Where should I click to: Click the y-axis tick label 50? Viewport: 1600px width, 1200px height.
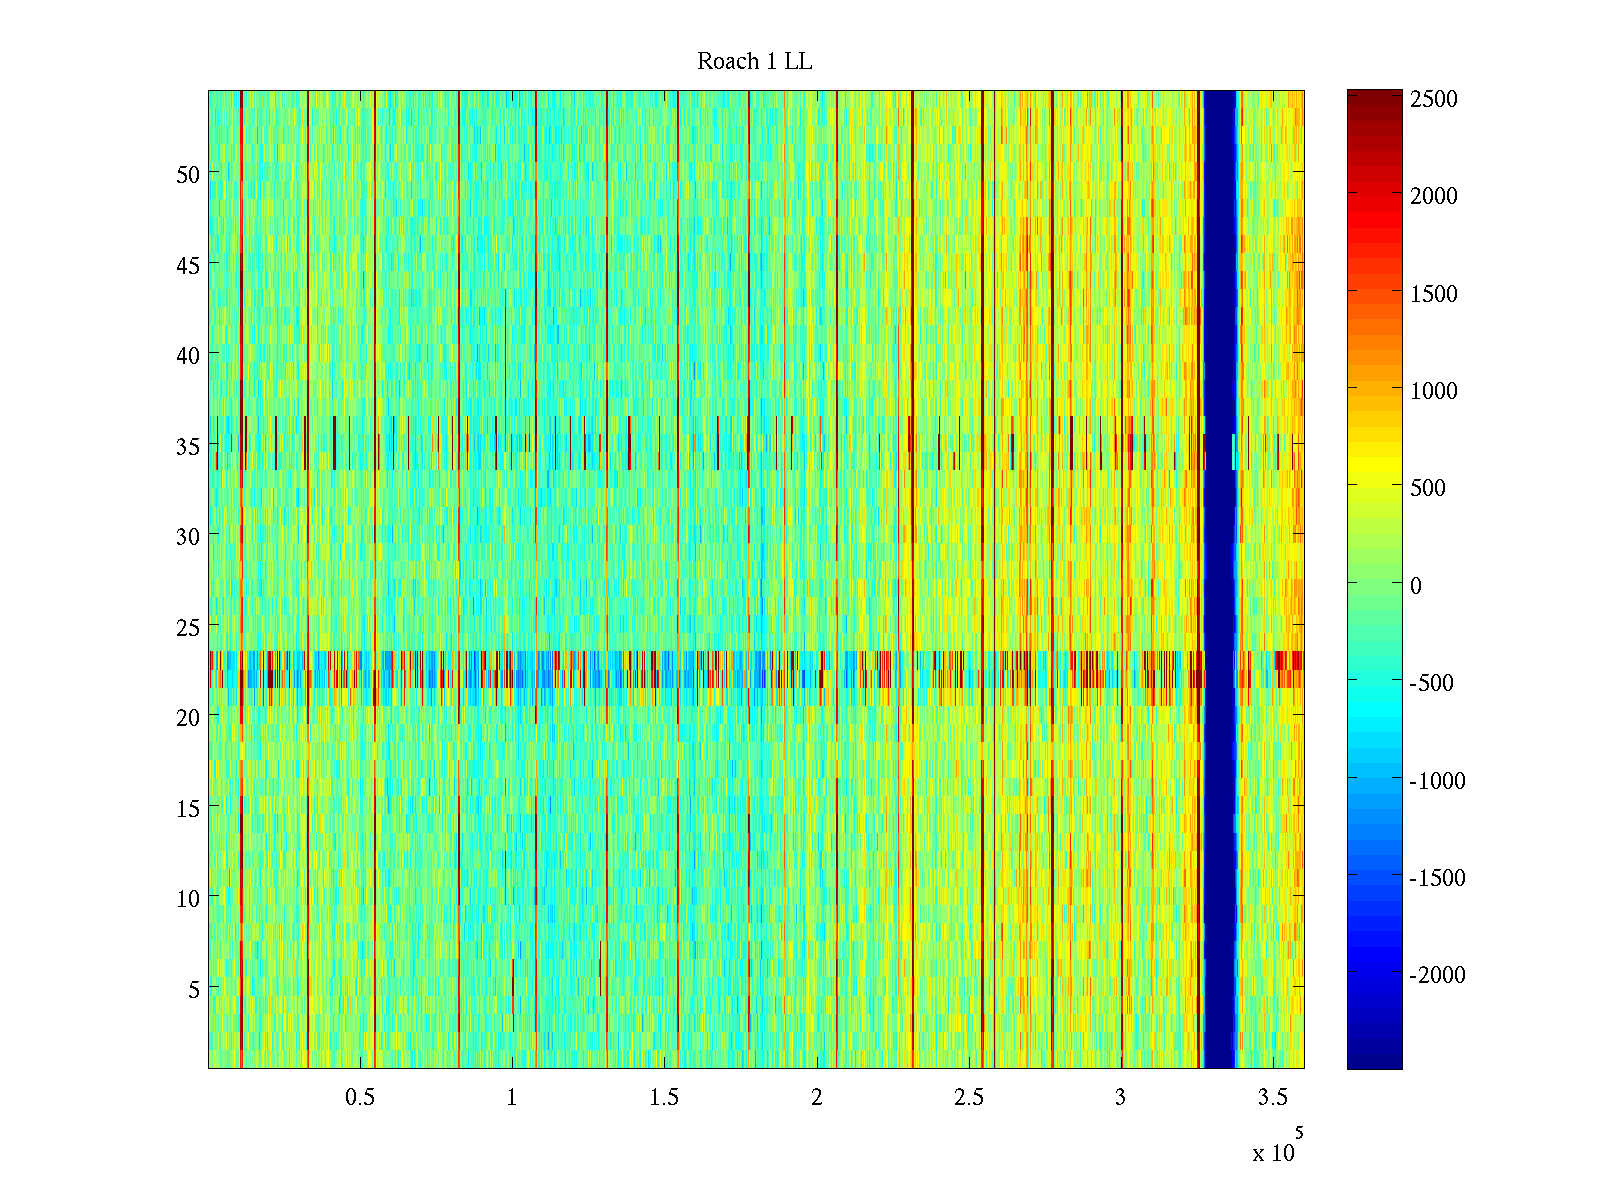(x=188, y=175)
